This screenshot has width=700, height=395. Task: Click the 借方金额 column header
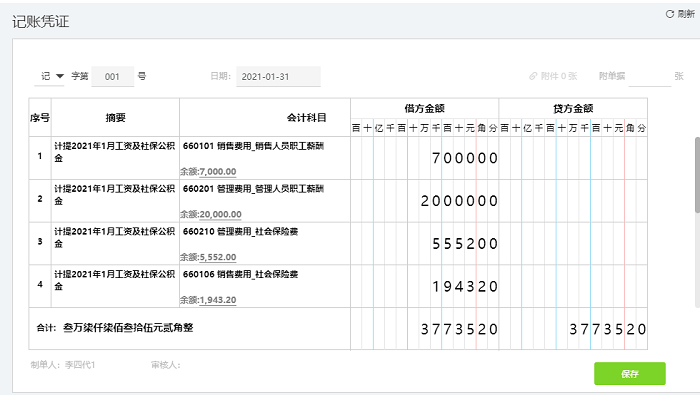pos(425,108)
